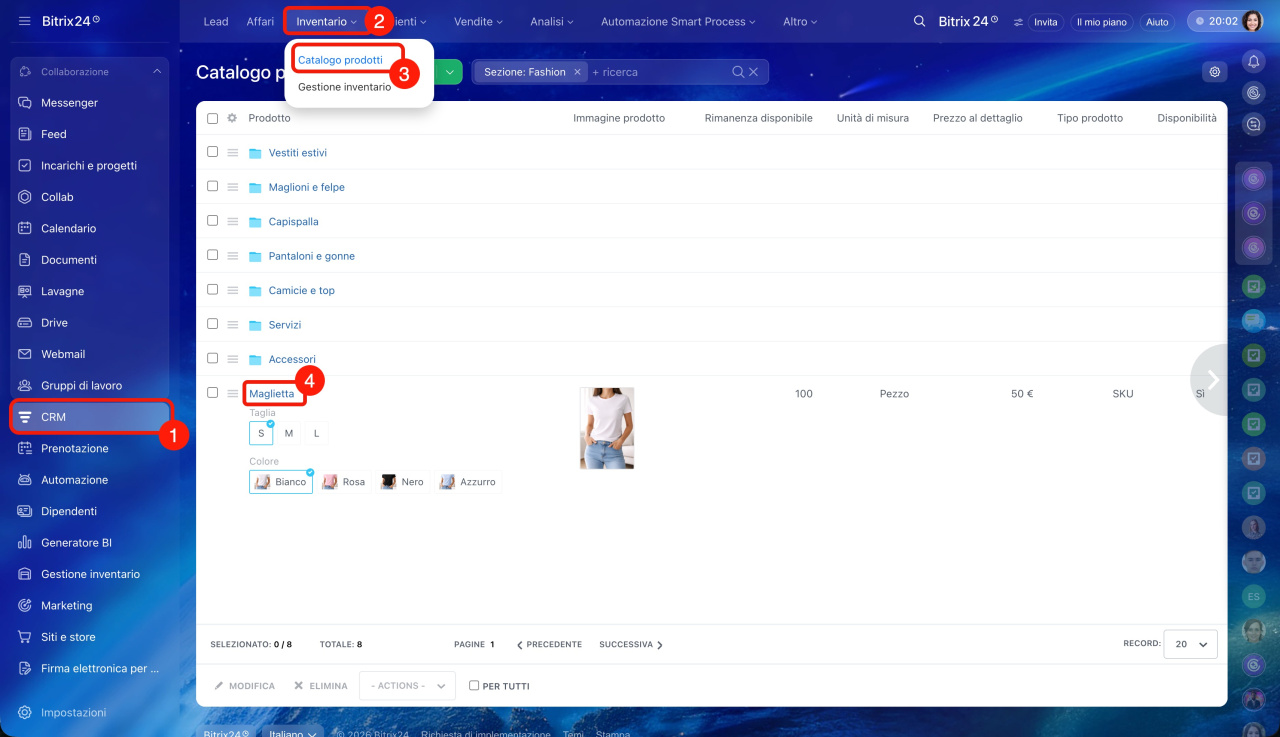Open the Actions dropdown
Image resolution: width=1280 pixels, height=737 pixels.
pyautogui.click(x=407, y=686)
